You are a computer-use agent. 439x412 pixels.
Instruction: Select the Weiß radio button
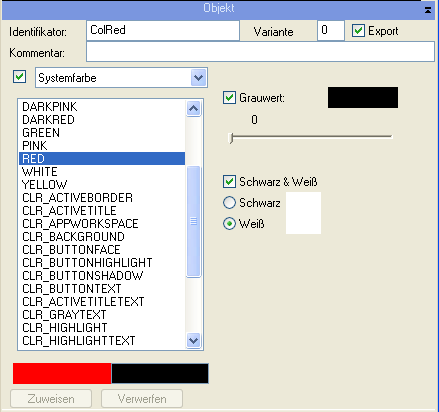[229, 223]
